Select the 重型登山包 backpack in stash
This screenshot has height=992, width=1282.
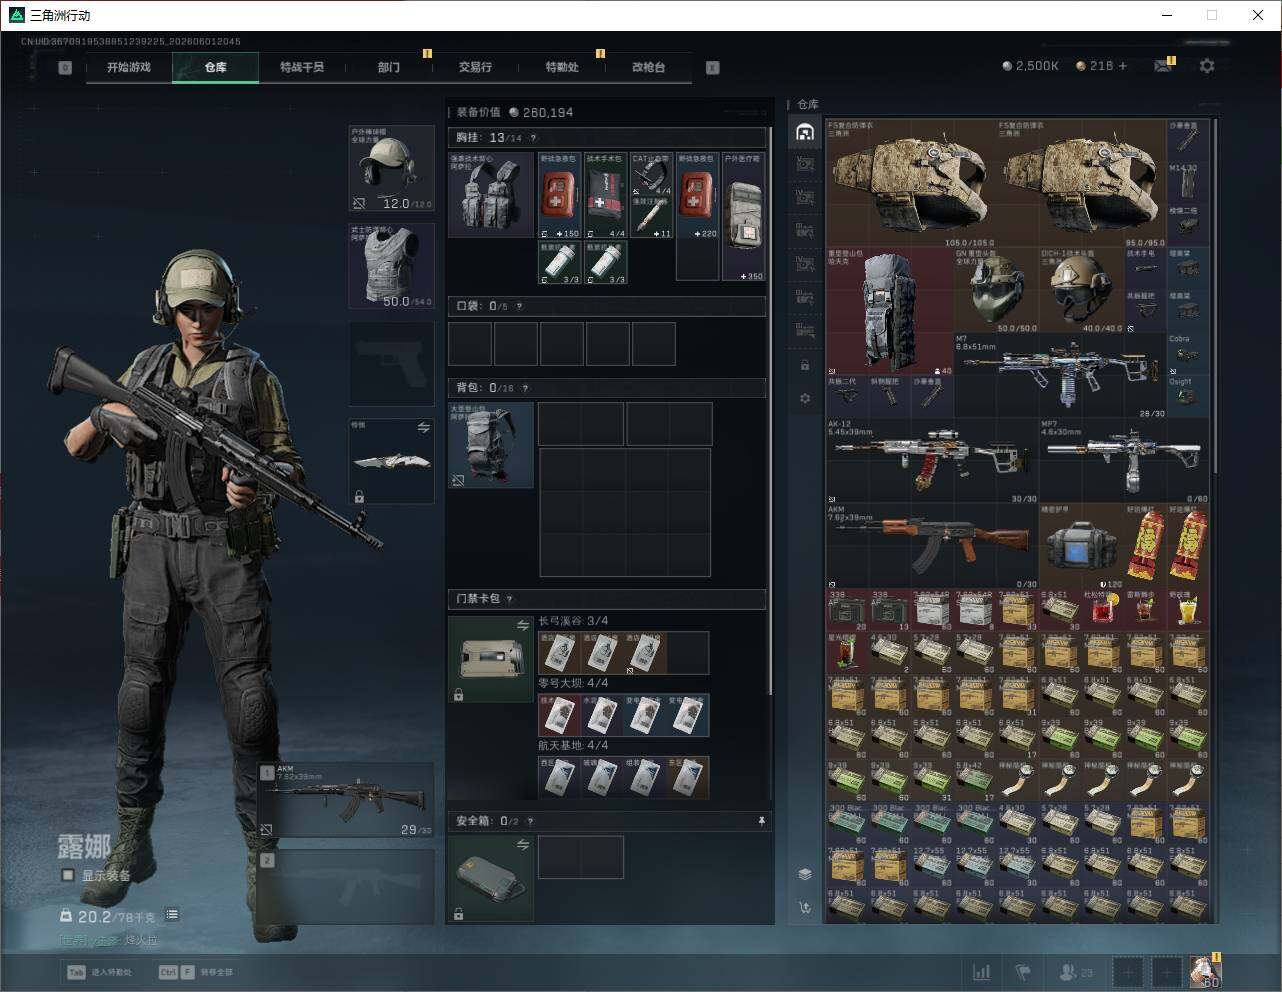coord(890,312)
